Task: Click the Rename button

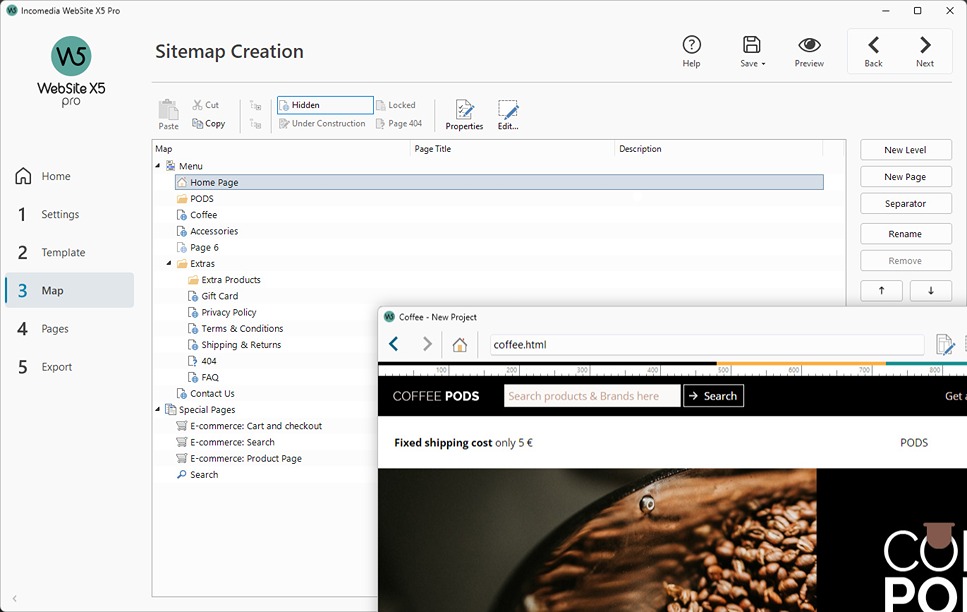Action: (x=905, y=233)
